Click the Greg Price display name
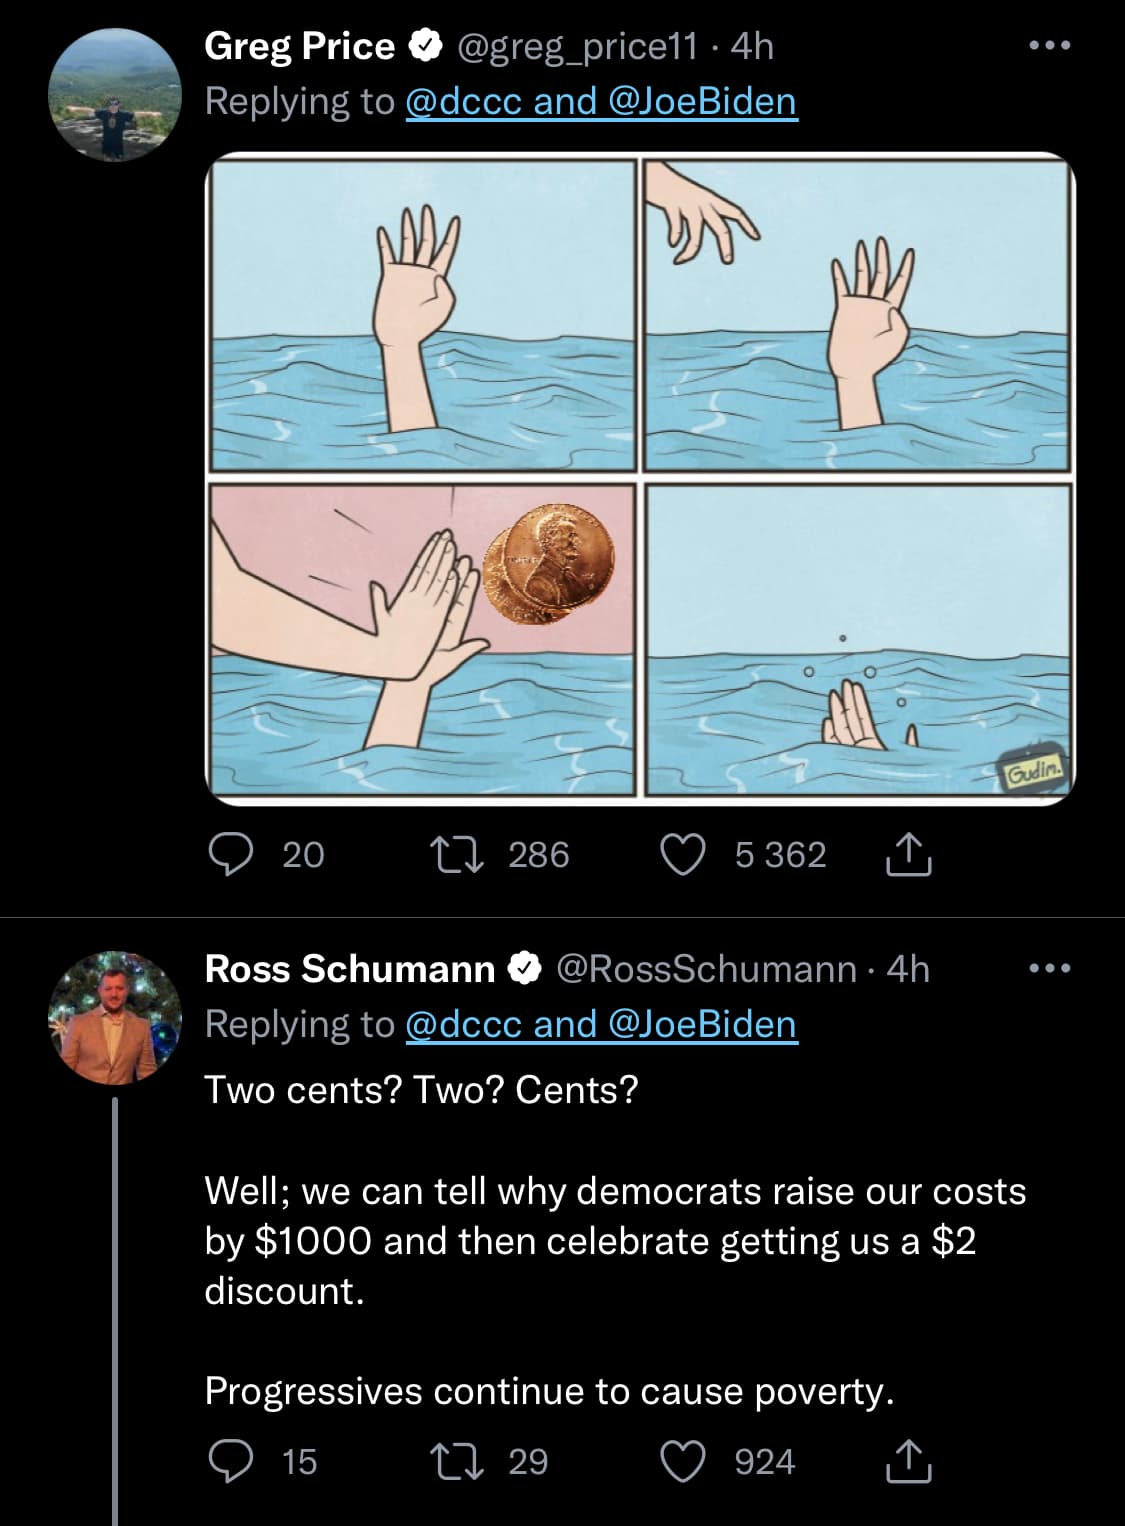The image size is (1125, 1526). (x=299, y=46)
